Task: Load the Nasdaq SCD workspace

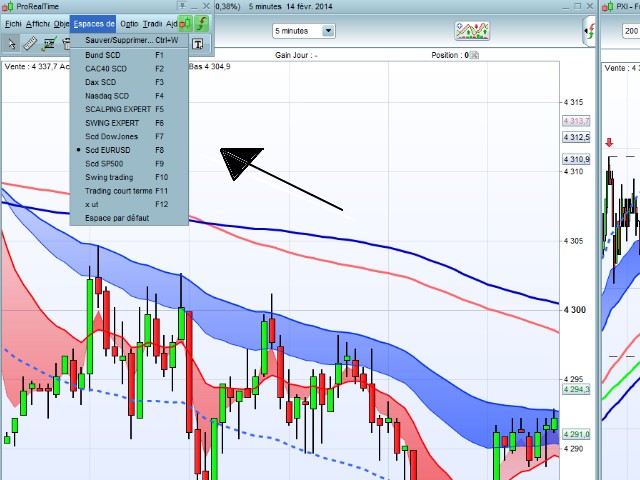Action: [129, 96]
